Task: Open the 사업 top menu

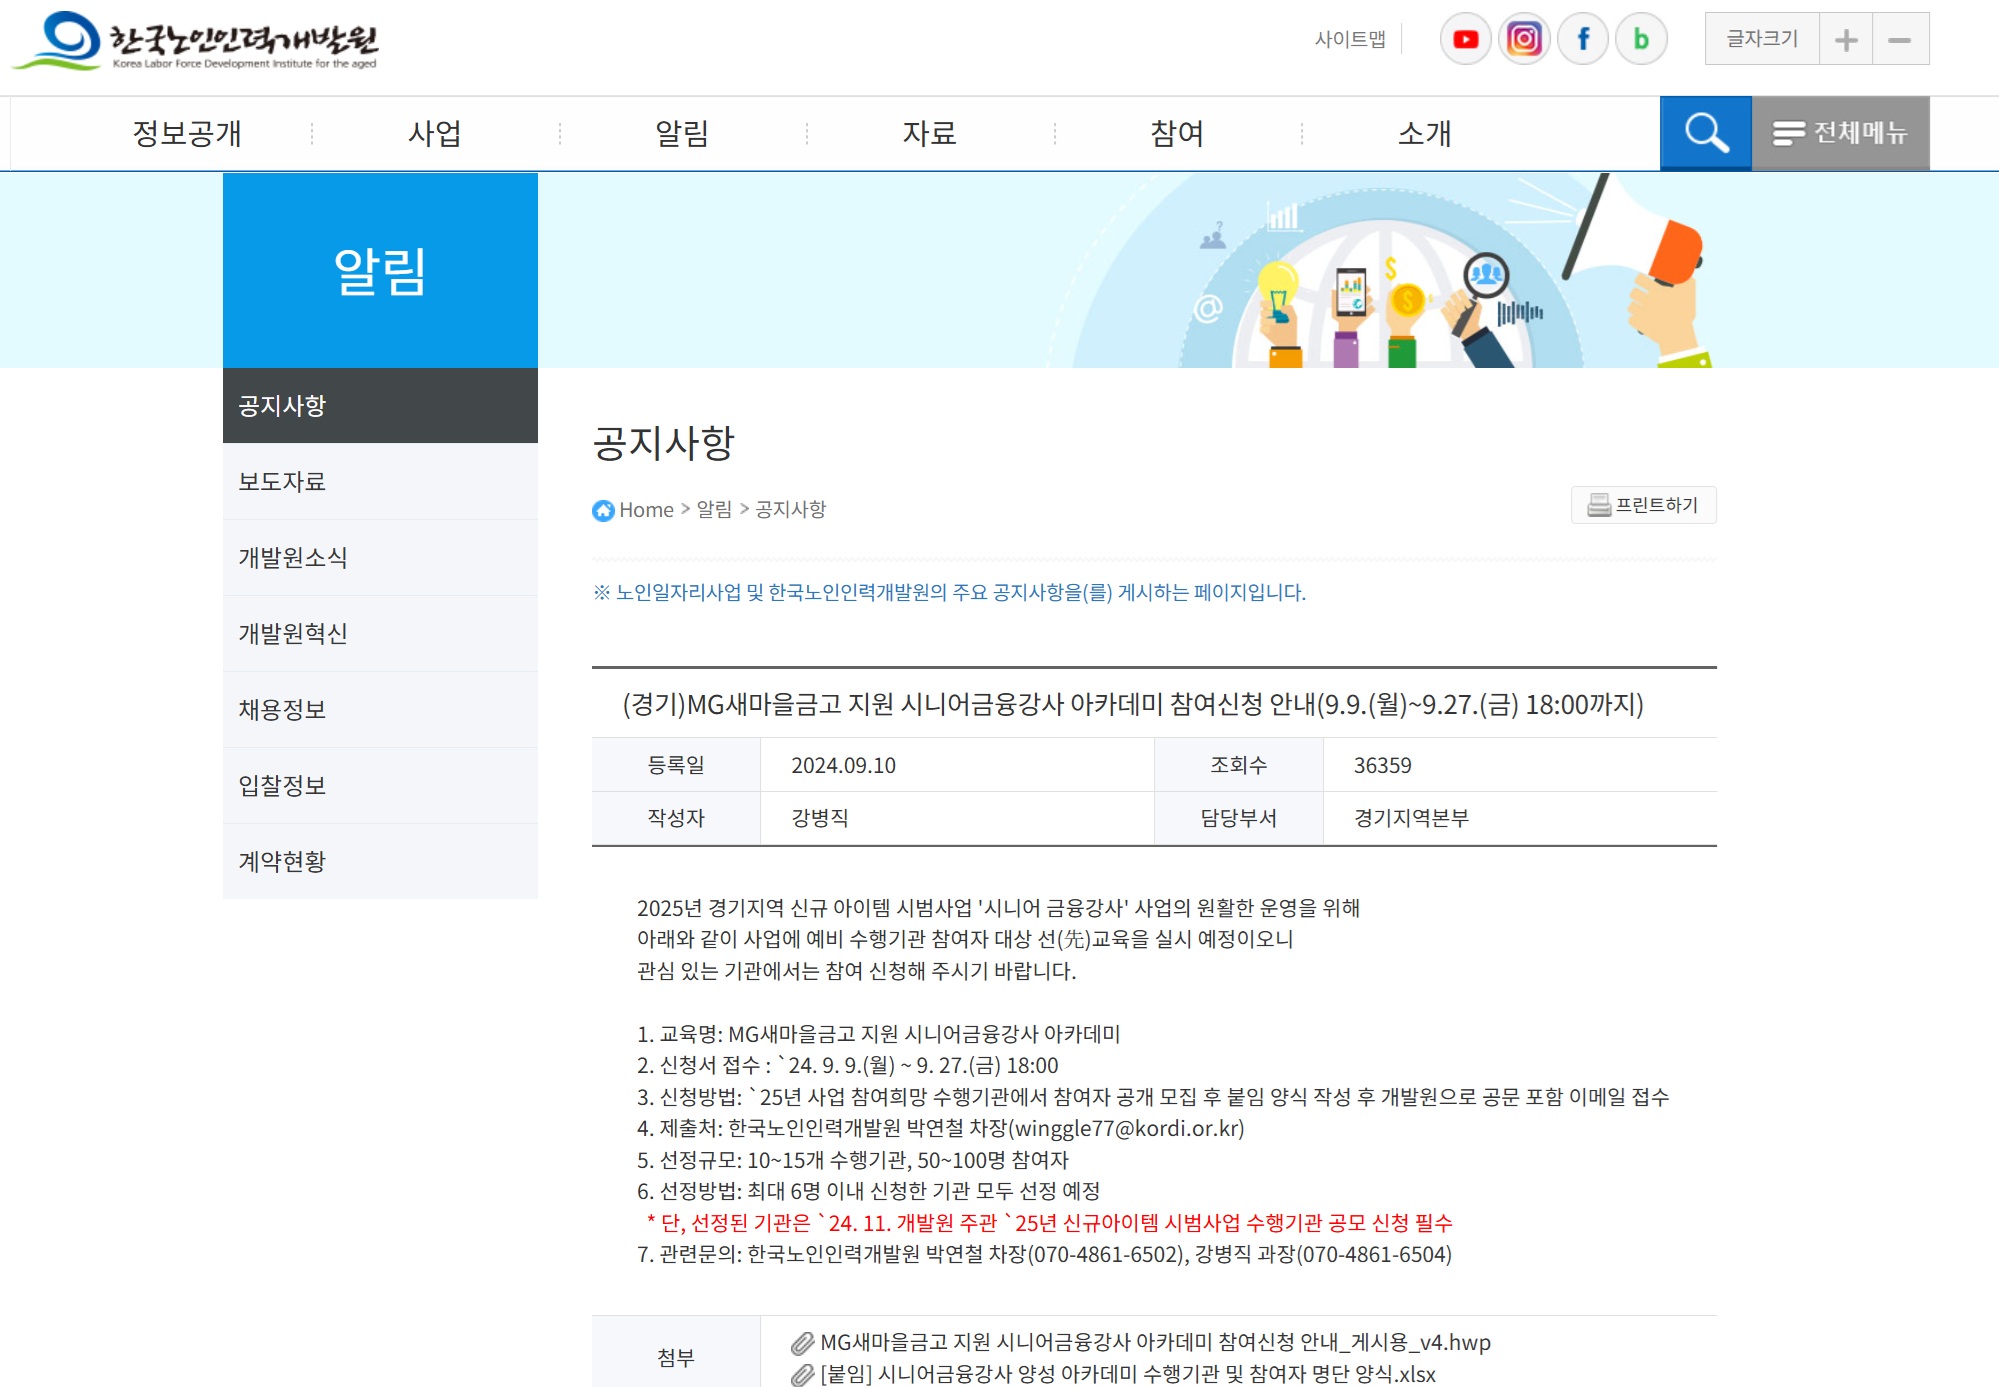Action: pos(435,133)
